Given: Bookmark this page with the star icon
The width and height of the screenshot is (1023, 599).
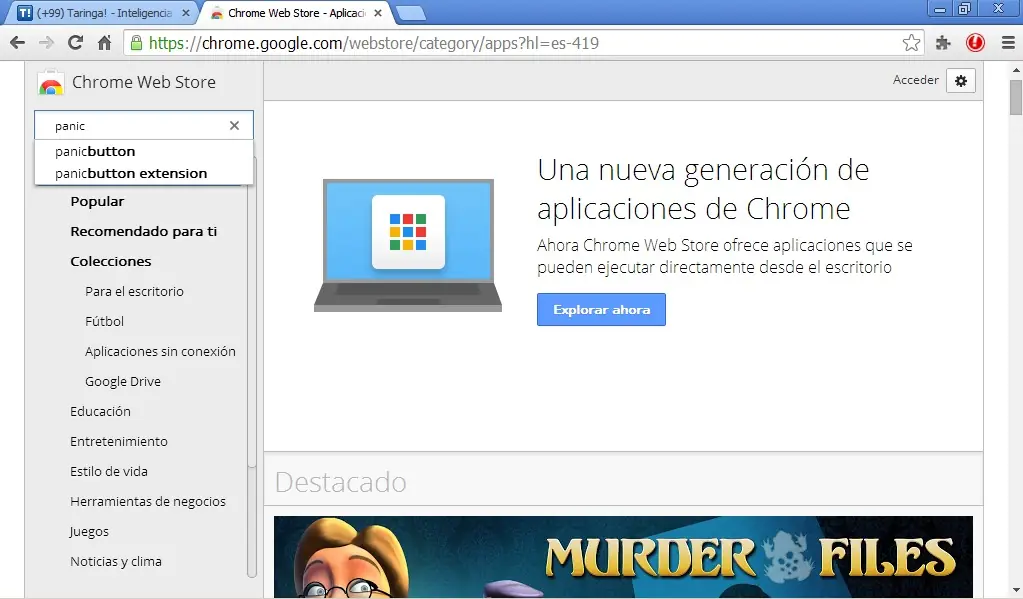Looking at the screenshot, I should pos(911,43).
